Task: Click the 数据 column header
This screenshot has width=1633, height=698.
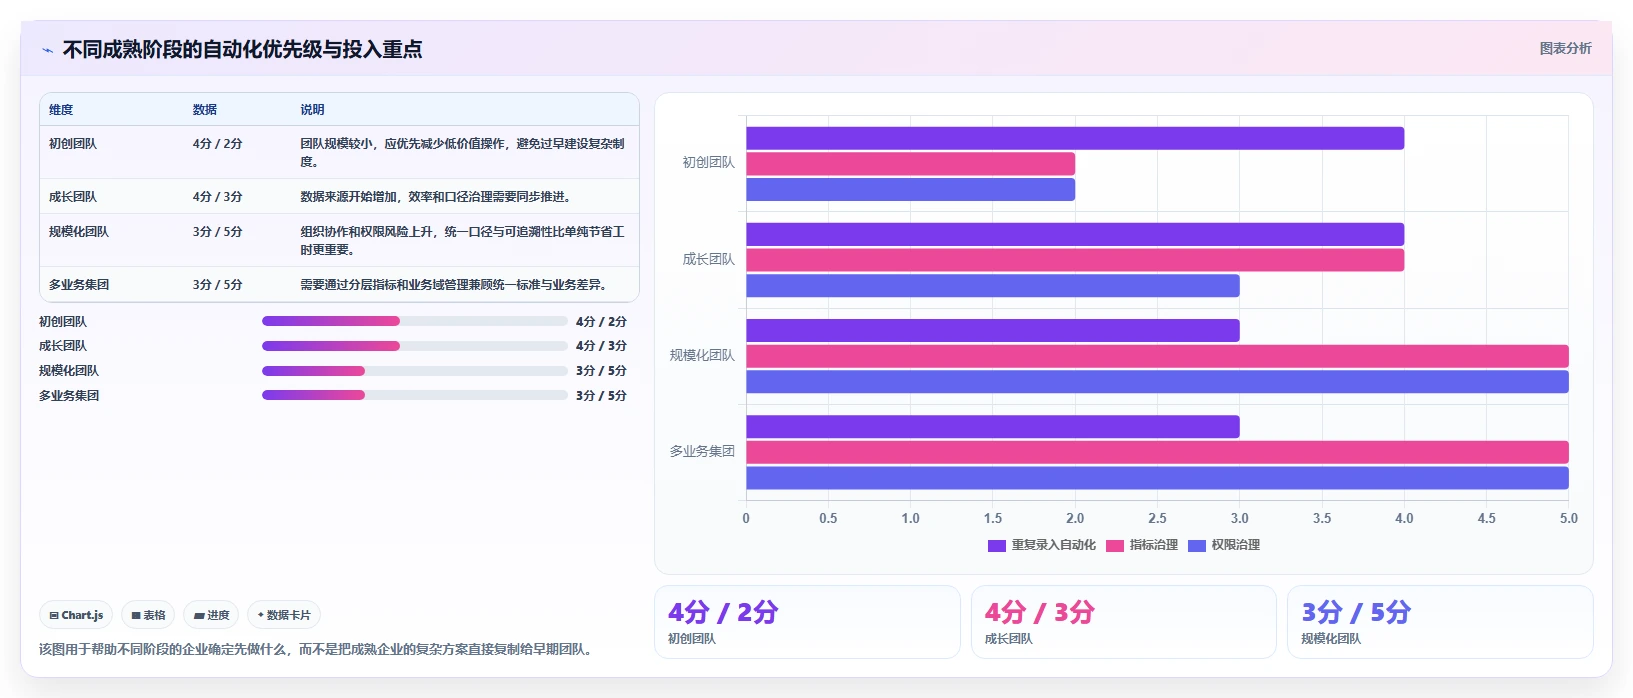Action: click(x=205, y=110)
